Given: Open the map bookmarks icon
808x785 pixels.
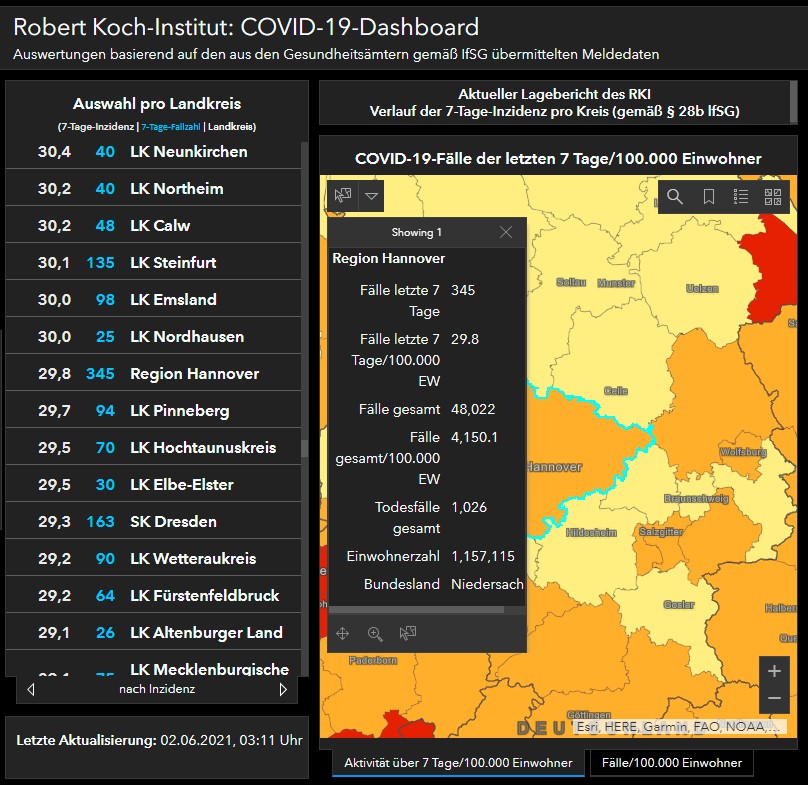Looking at the screenshot, I should pos(709,196).
